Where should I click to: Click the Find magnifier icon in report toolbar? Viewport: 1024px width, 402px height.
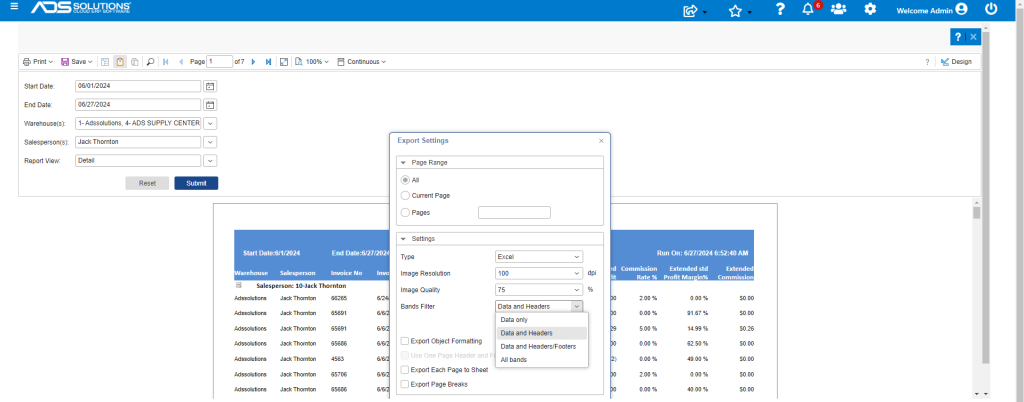tap(150, 62)
